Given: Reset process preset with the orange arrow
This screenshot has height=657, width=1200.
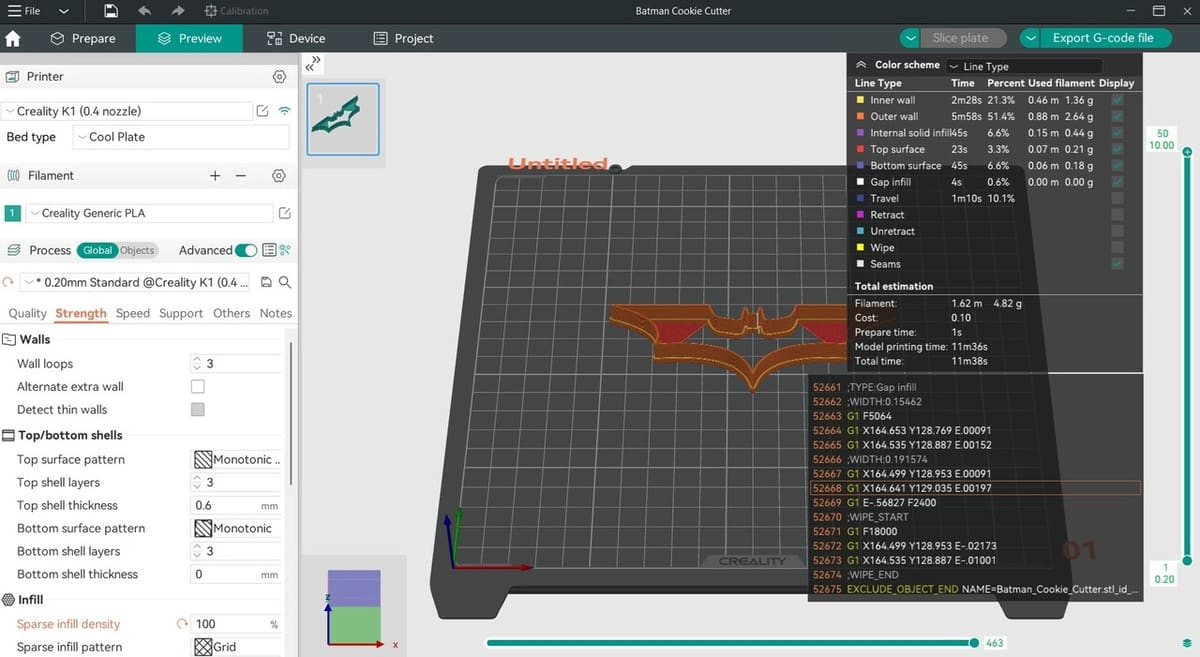Looking at the screenshot, I should coord(10,282).
